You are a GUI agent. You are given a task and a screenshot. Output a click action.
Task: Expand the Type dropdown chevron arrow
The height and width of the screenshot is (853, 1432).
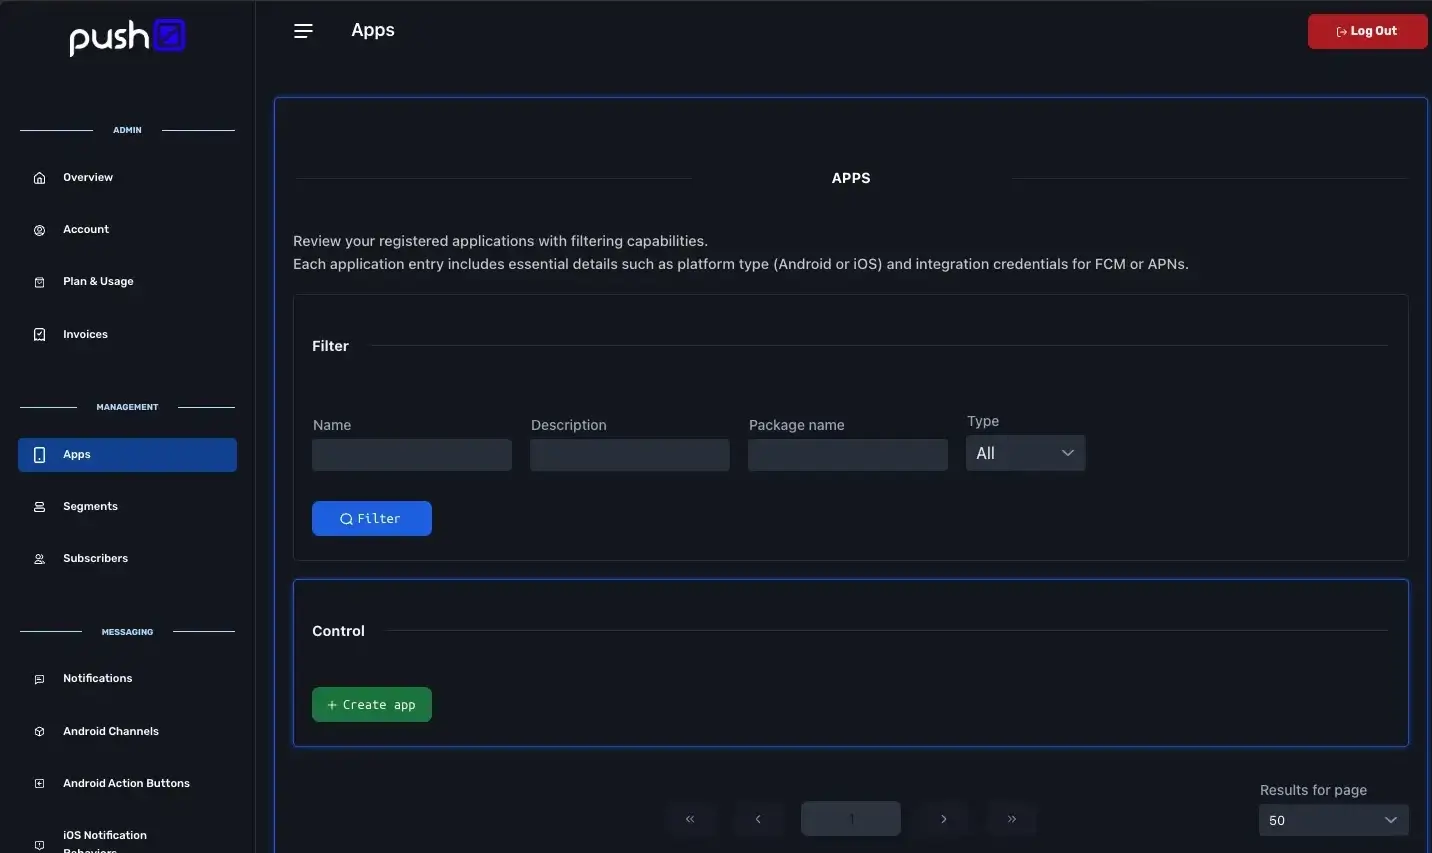click(x=1067, y=453)
